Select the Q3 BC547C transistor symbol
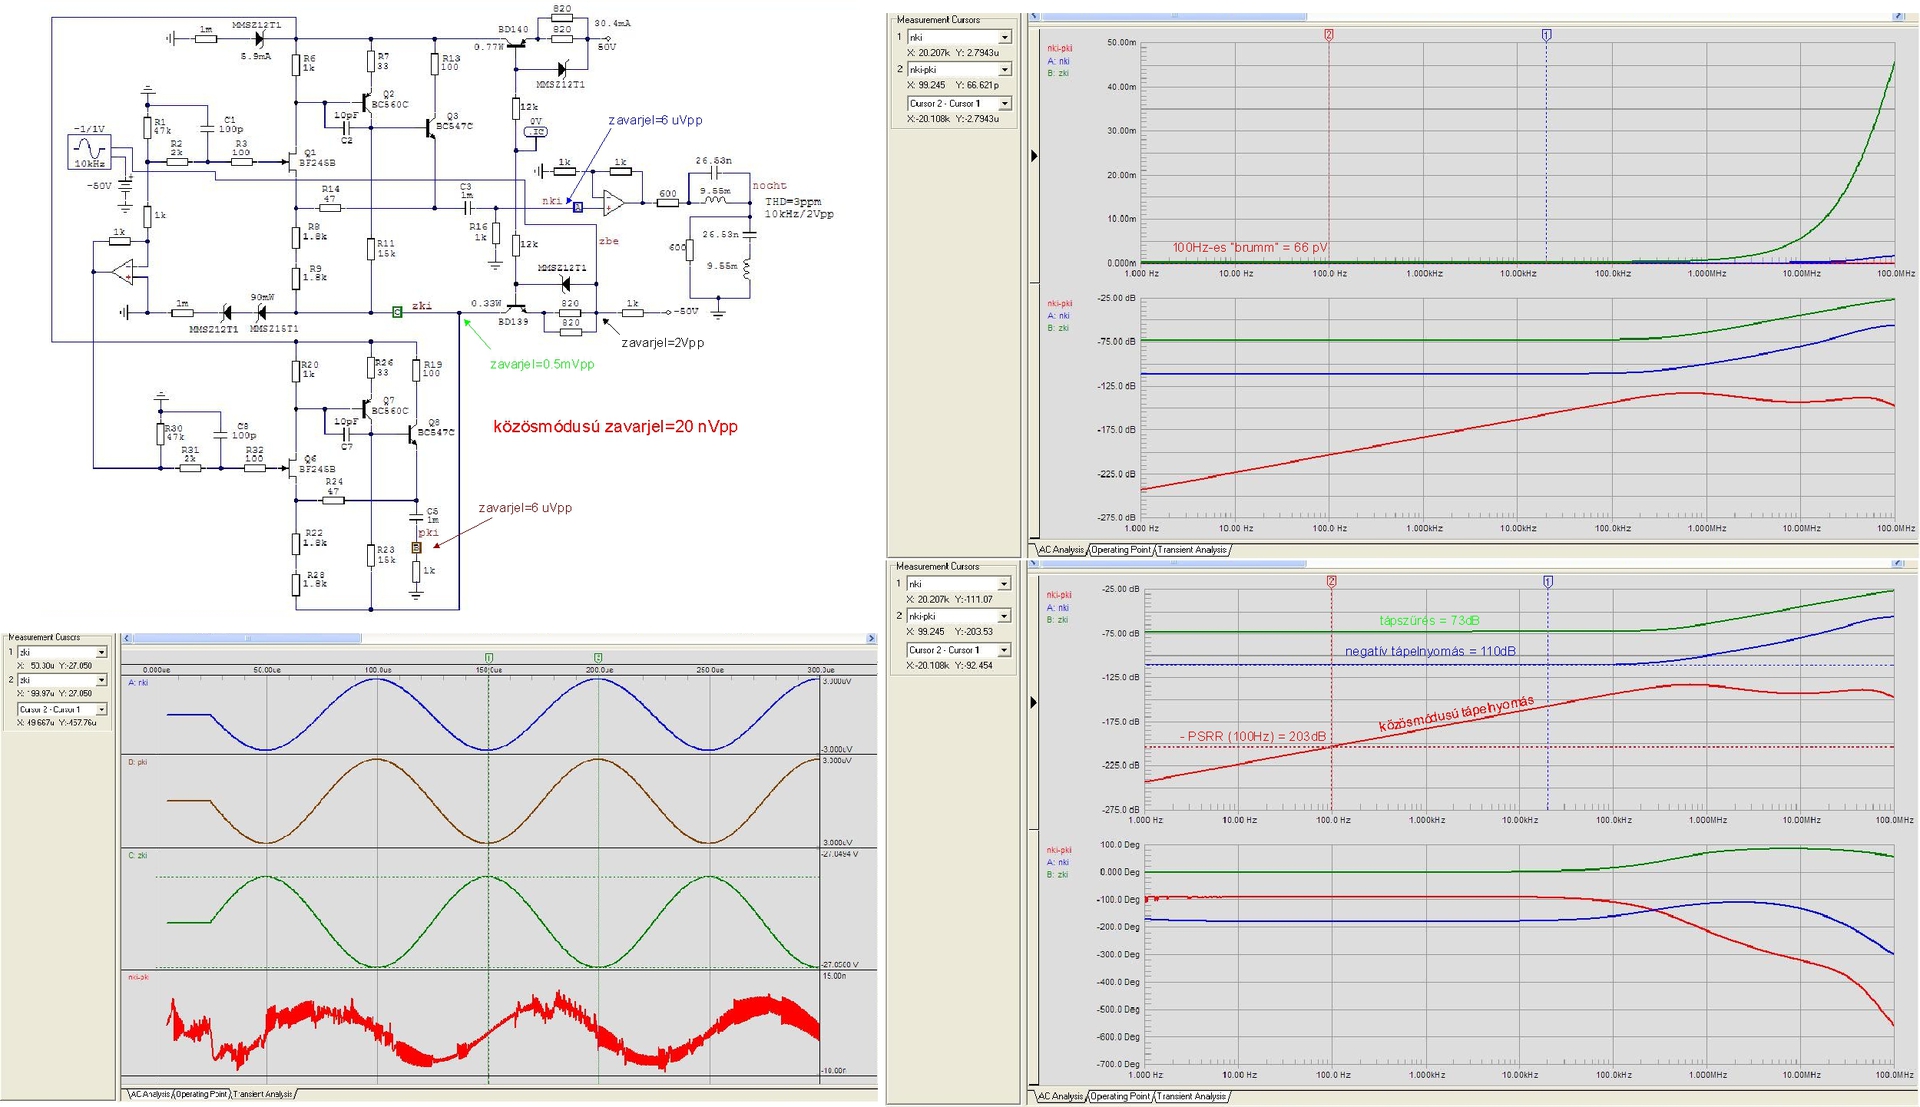 (x=430, y=127)
